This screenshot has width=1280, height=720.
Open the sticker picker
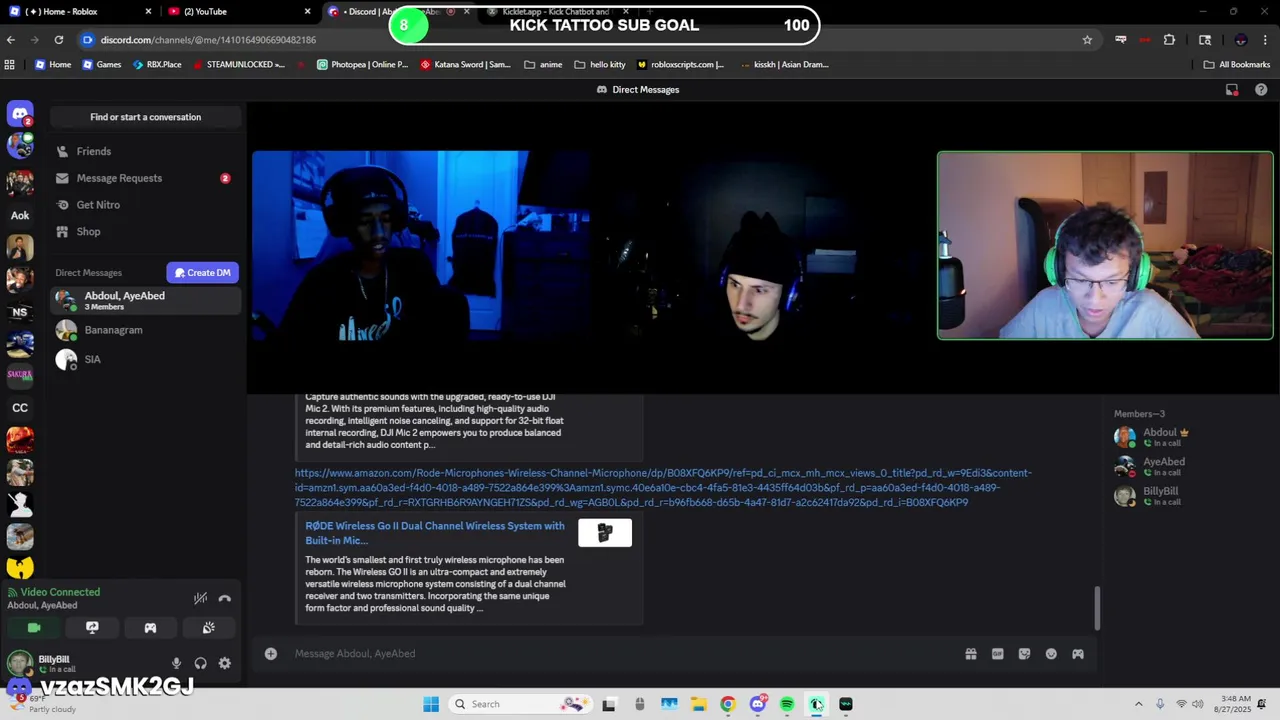click(1024, 654)
